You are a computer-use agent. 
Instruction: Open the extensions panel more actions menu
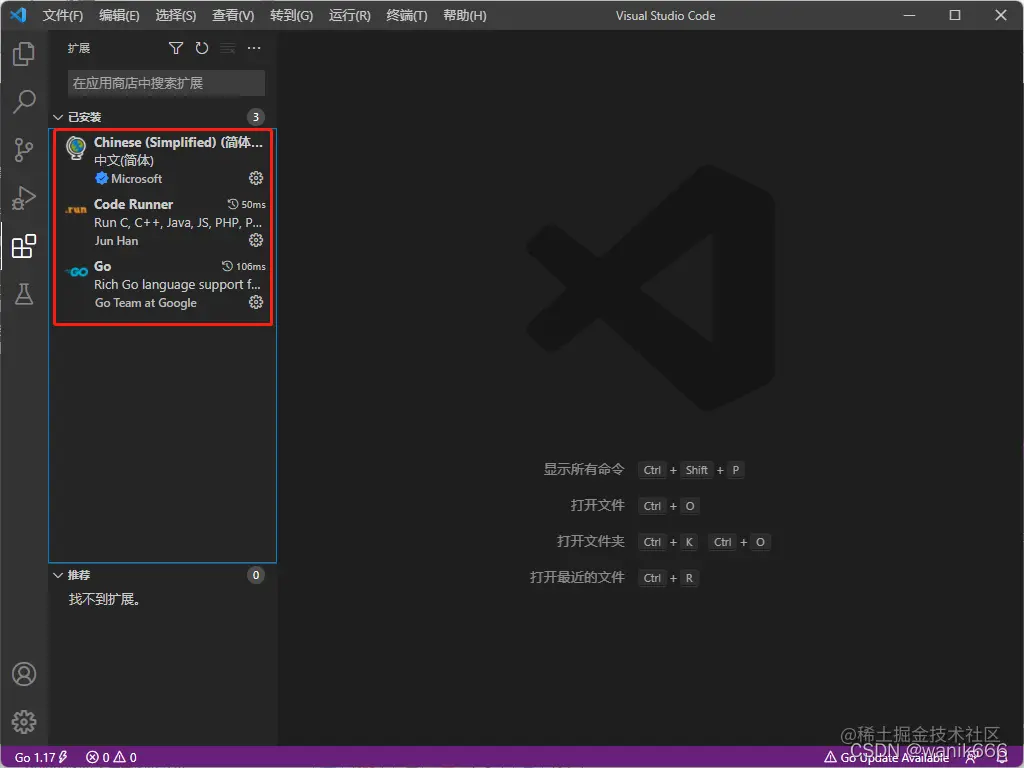254,48
